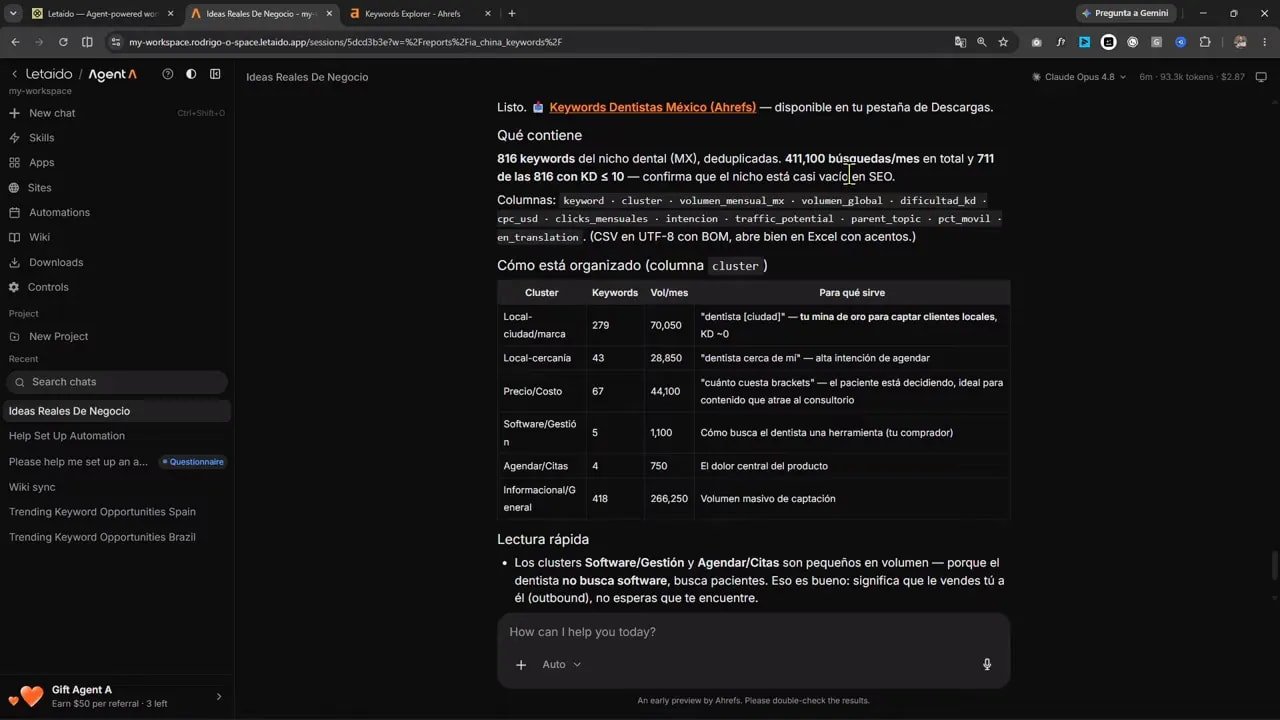Open Sites in sidebar

pyautogui.click(x=40, y=187)
